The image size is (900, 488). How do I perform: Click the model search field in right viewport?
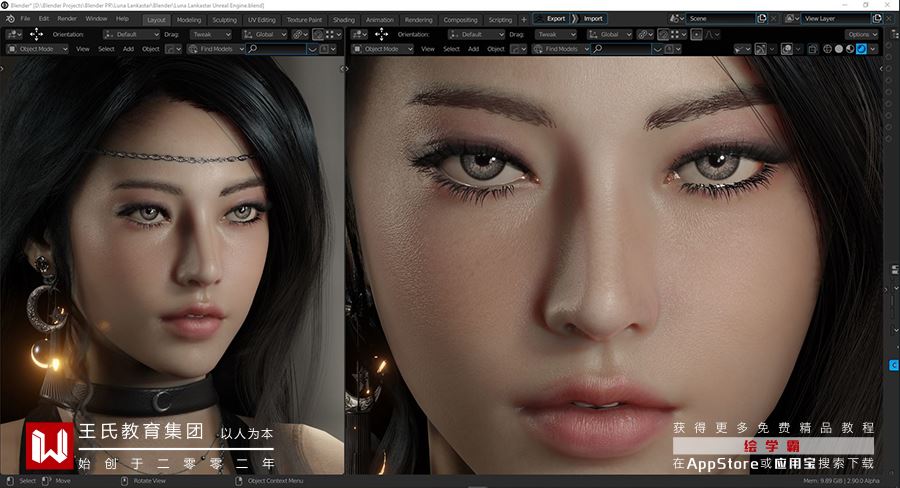(621, 49)
